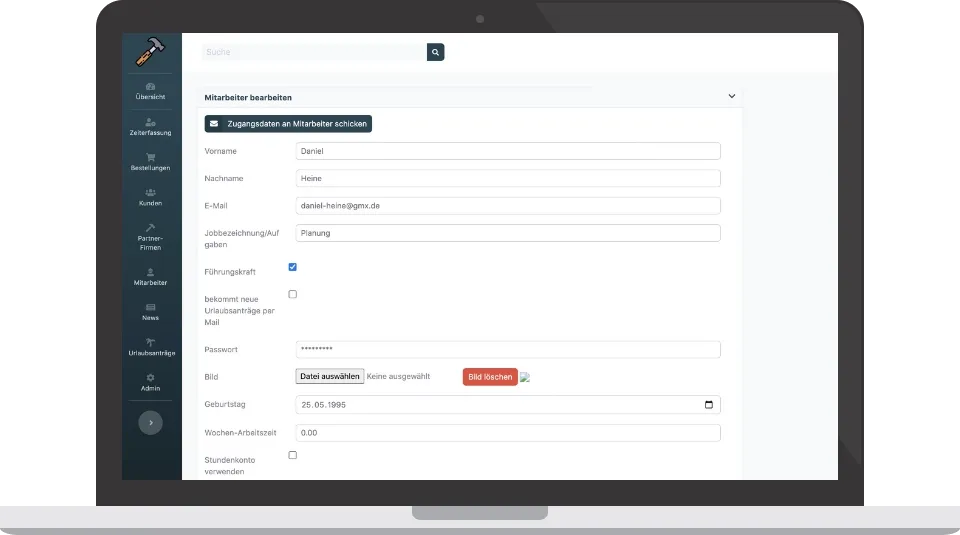Open Partner-Firmen hammer icon
Image resolution: width=960 pixels, height=535 pixels.
pos(150,228)
